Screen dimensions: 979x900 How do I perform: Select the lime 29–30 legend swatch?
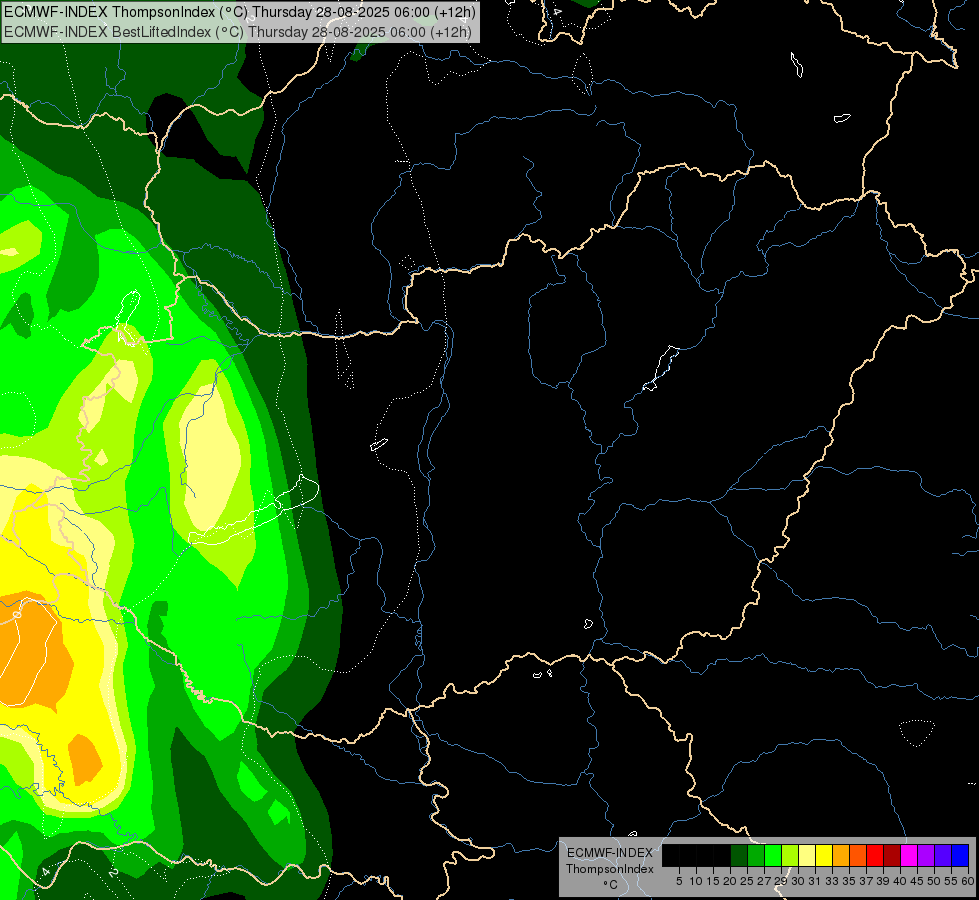(x=790, y=855)
